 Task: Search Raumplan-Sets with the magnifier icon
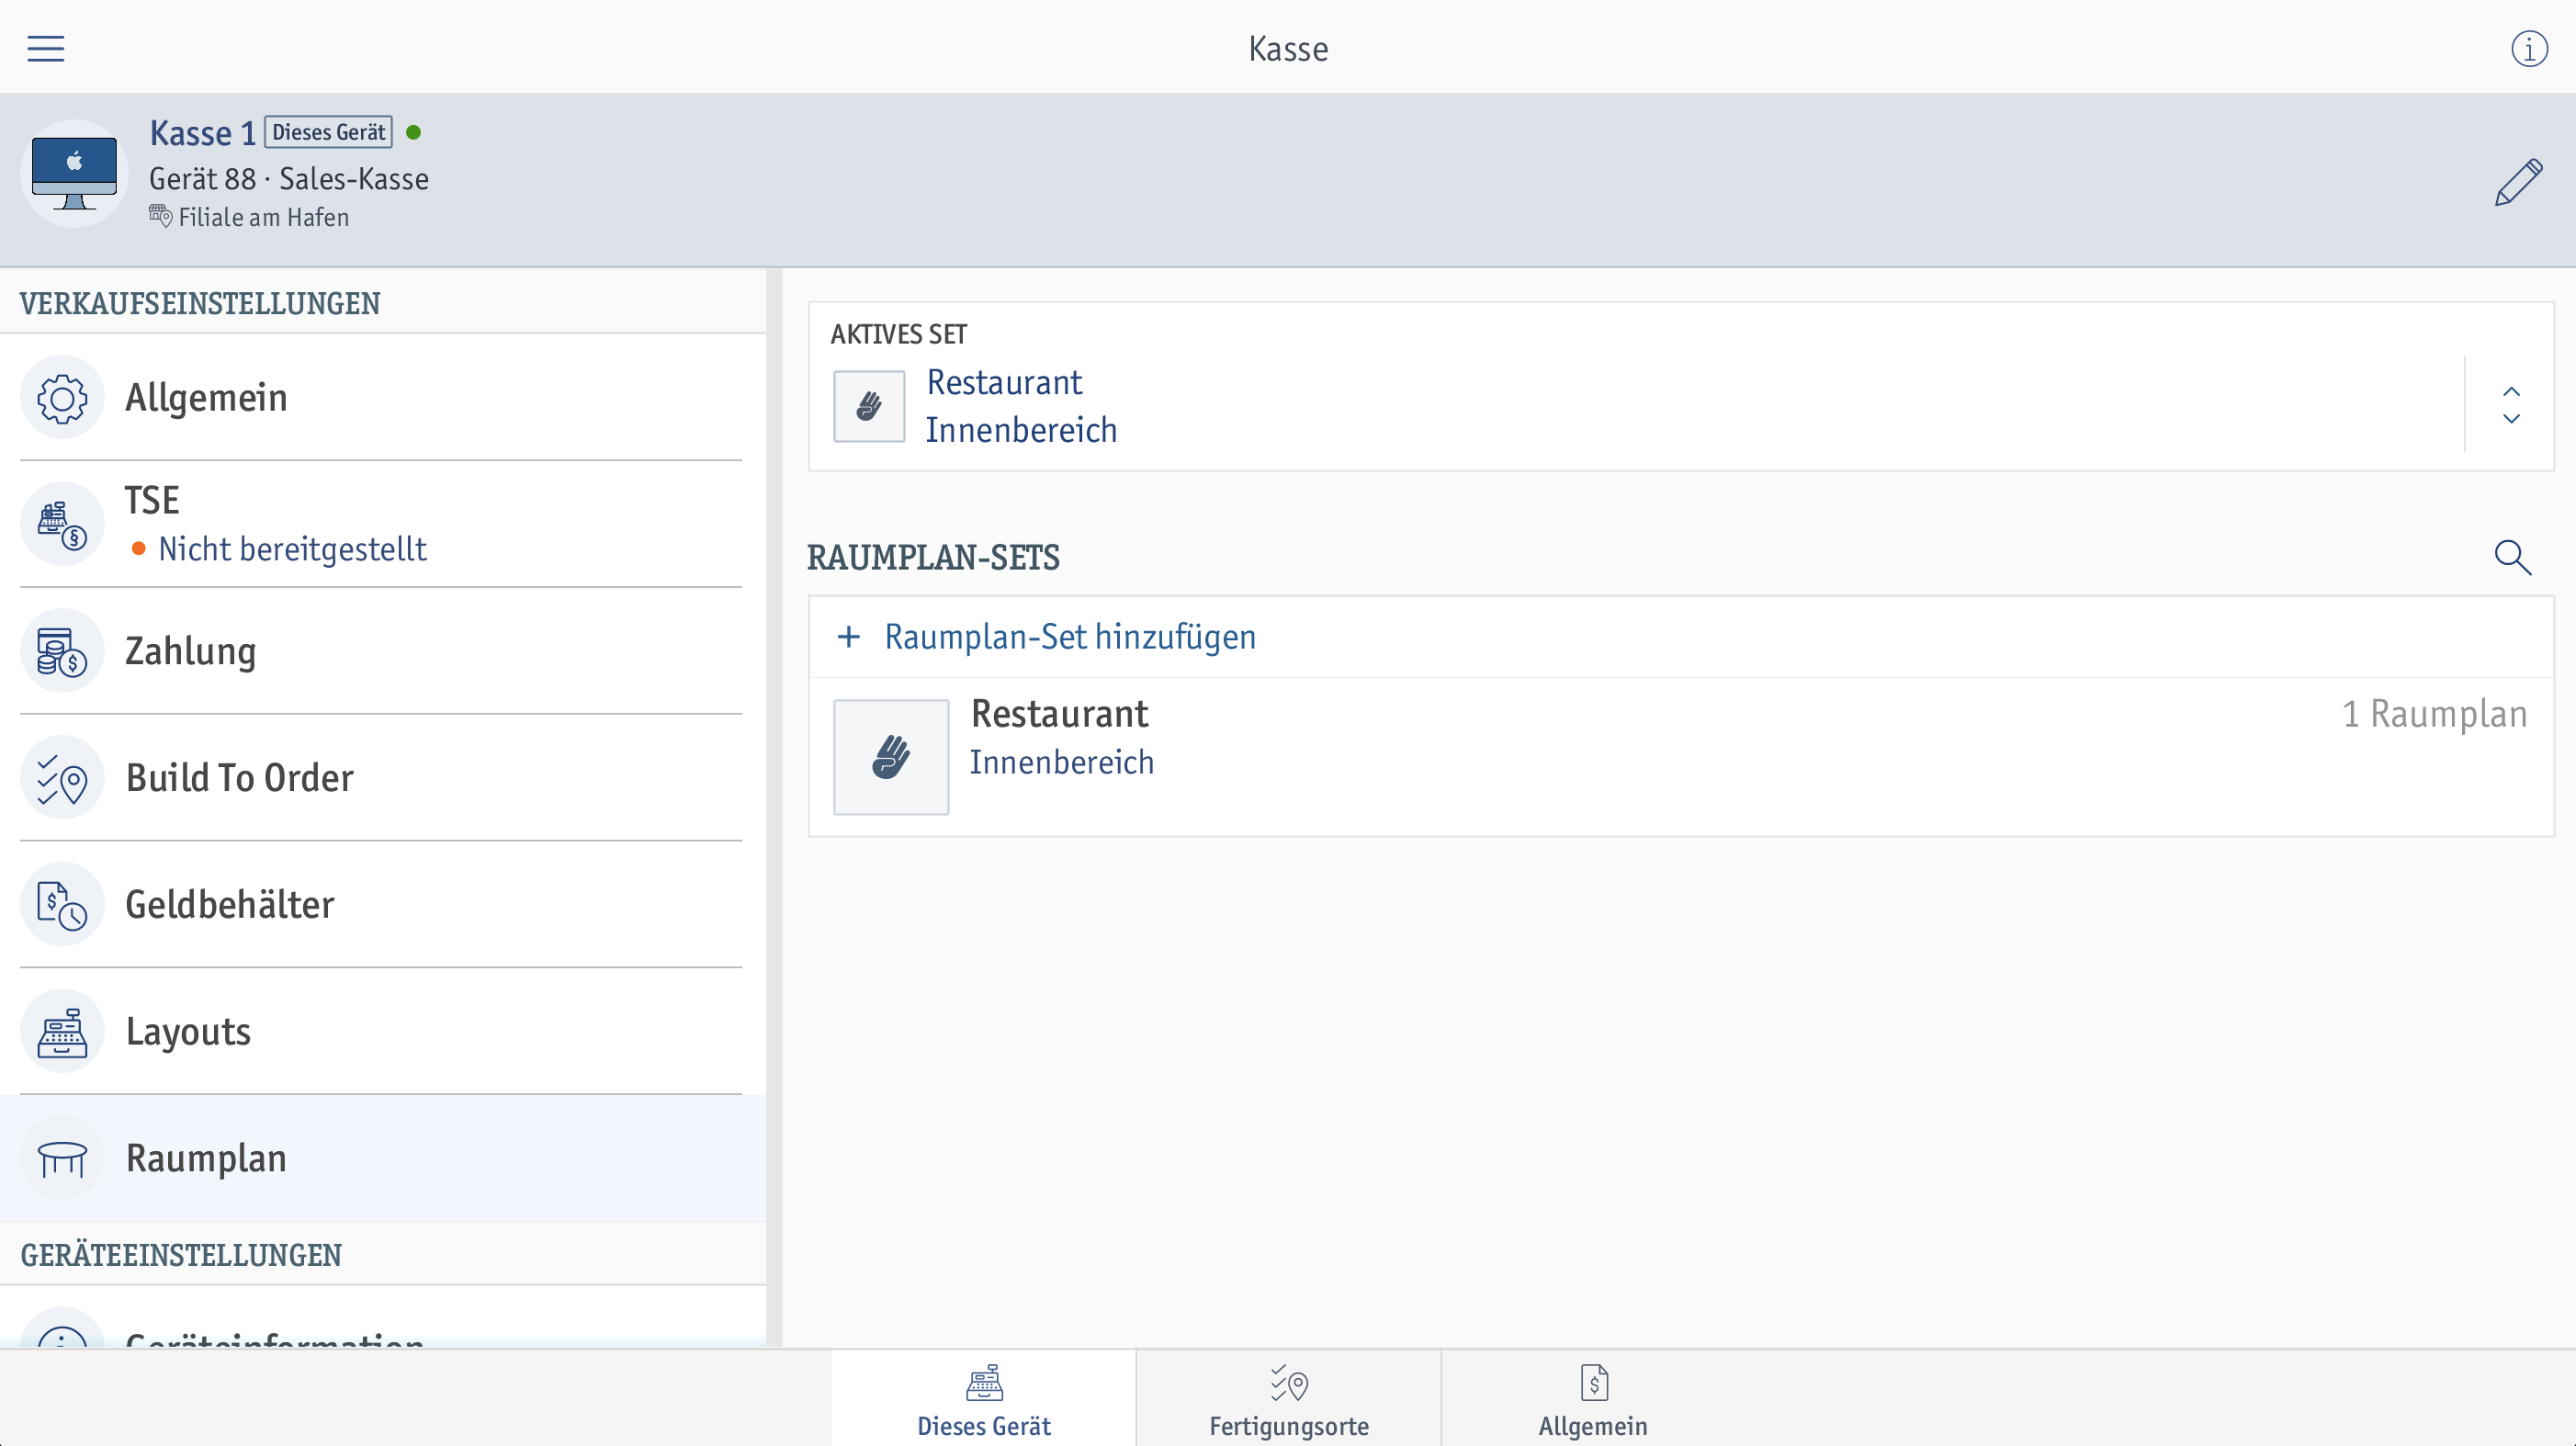[x=2512, y=557]
